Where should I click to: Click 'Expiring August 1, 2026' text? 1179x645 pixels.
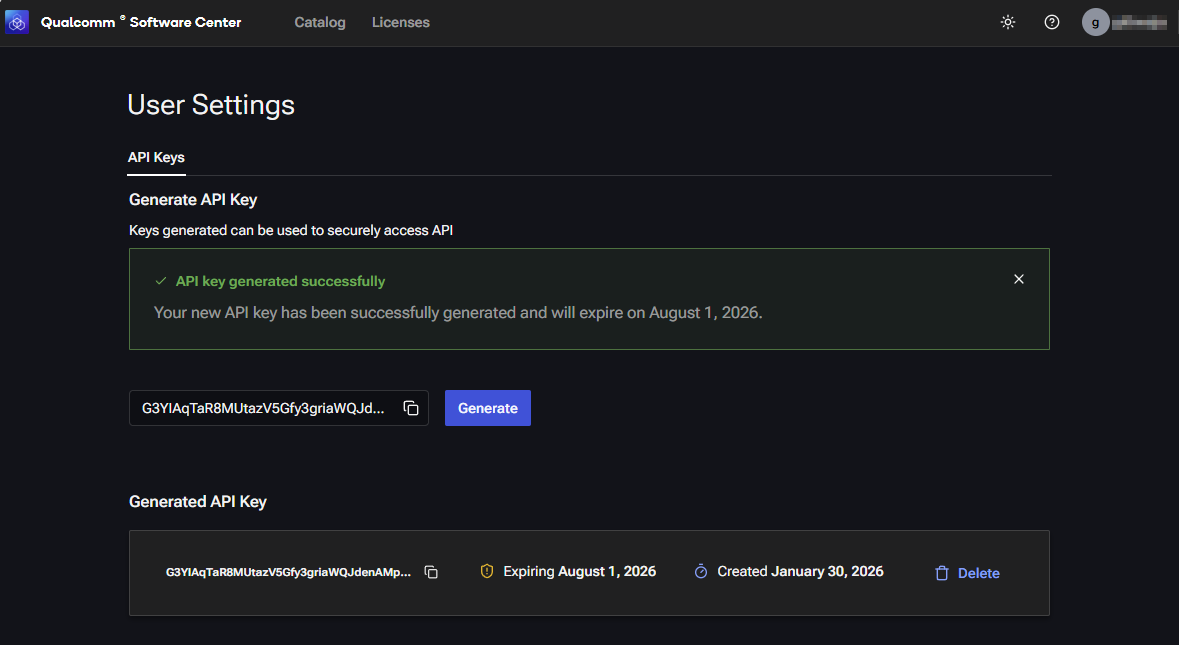pyautogui.click(x=579, y=571)
